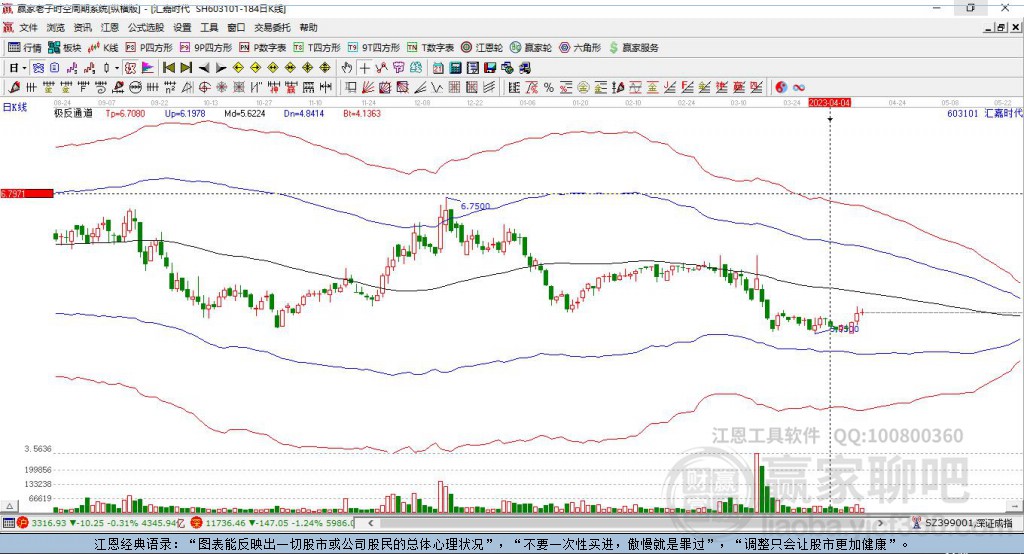Toggle the crosshair cursor mode
Screen dimensions: 1024x554
(364, 67)
